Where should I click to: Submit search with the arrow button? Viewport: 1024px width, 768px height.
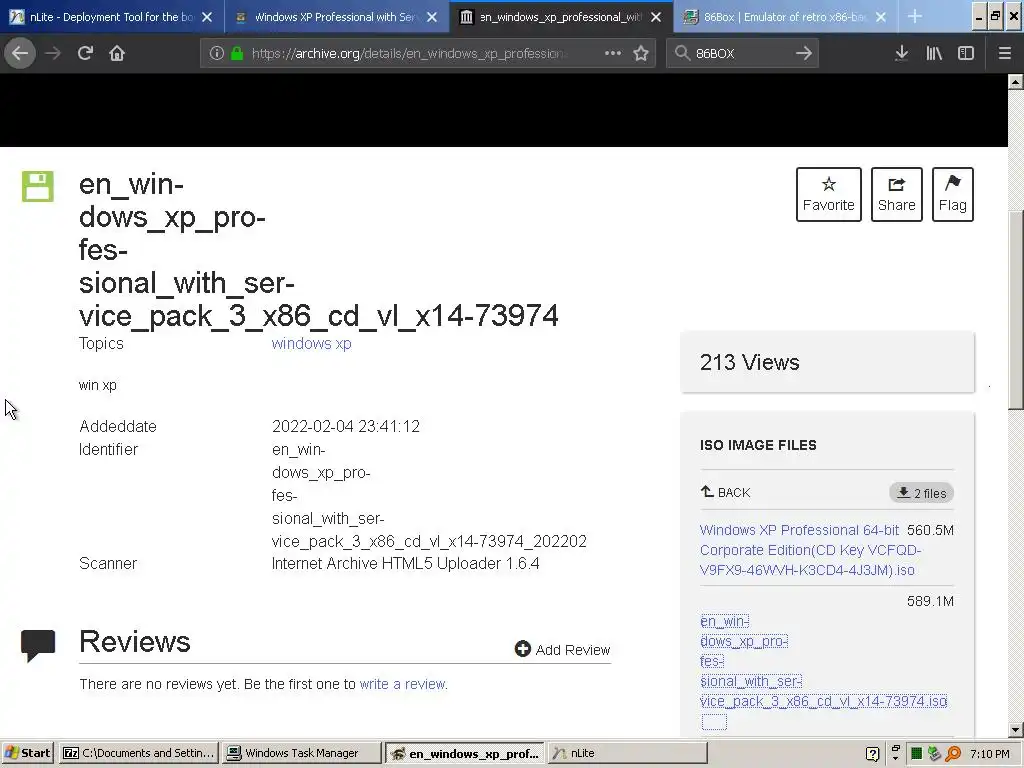coord(804,54)
